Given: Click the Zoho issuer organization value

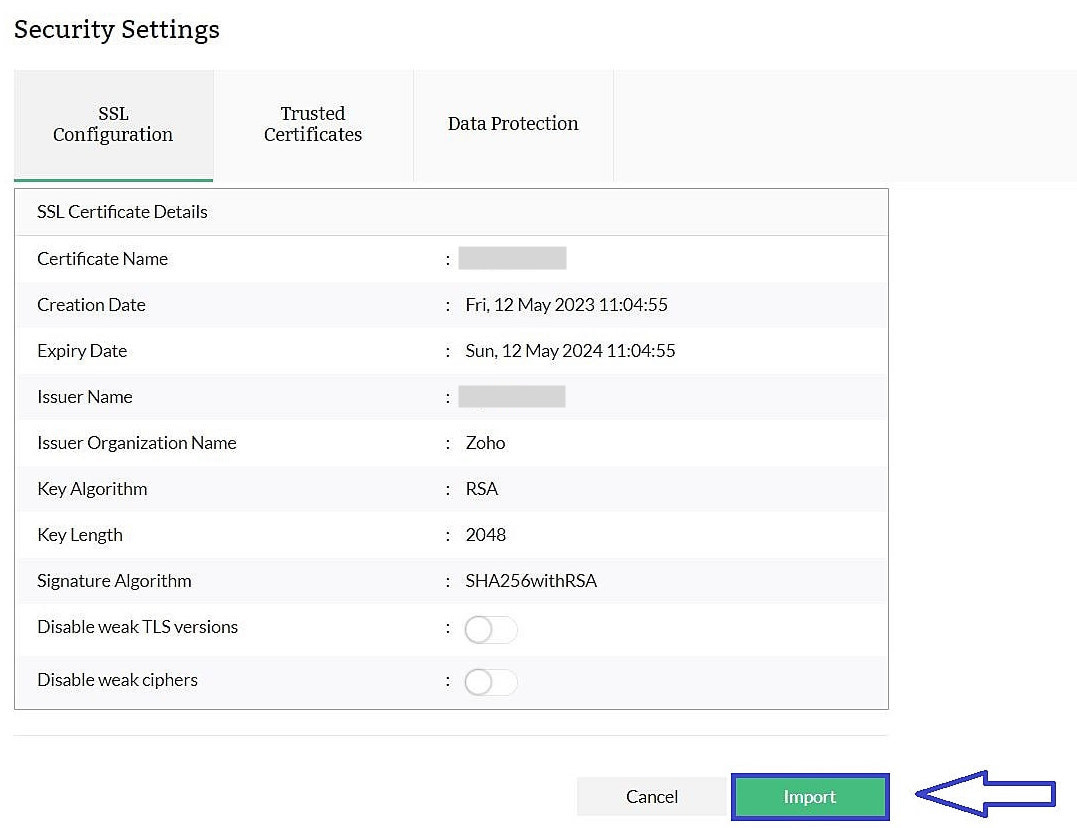Looking at the screenshot, I should point(485,443).
